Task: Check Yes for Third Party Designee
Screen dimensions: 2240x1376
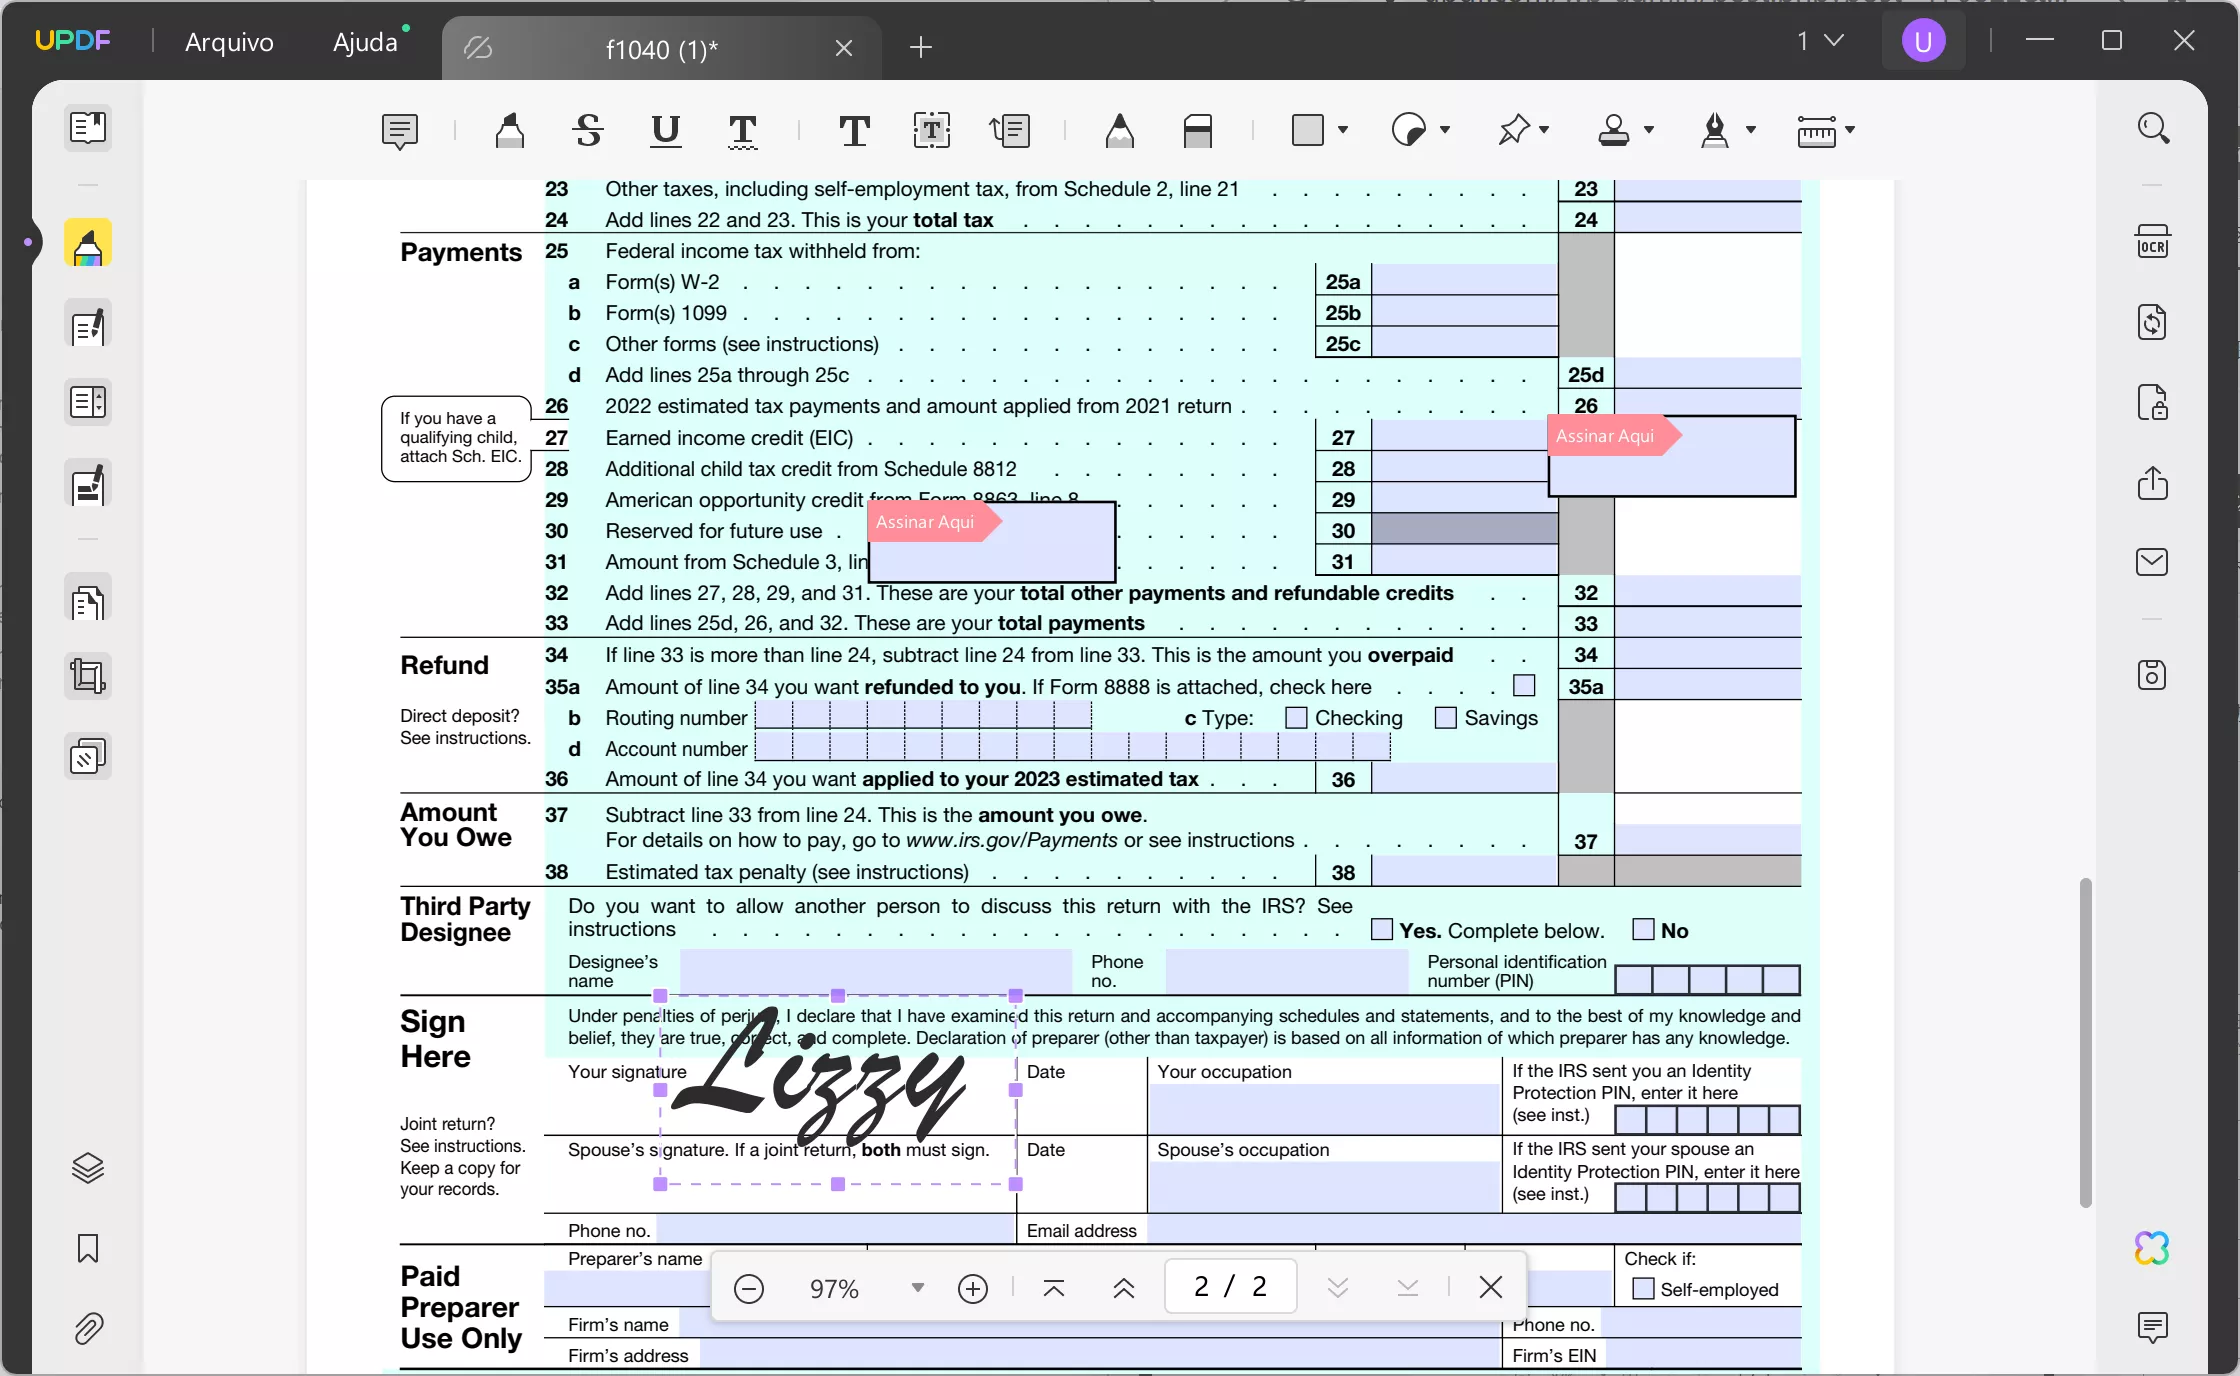Action: [x=1381, y=929]
